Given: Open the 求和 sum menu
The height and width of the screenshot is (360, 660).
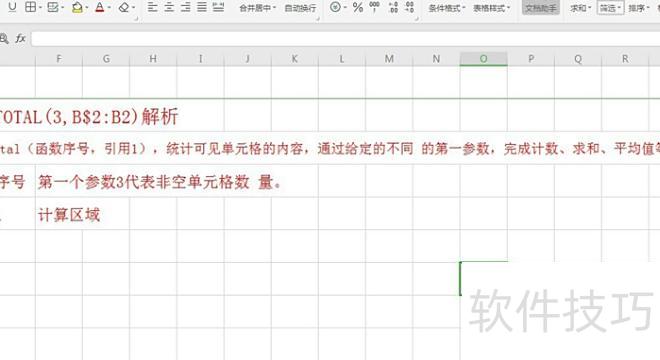Looking at the screenshot, I should point(580,8).
